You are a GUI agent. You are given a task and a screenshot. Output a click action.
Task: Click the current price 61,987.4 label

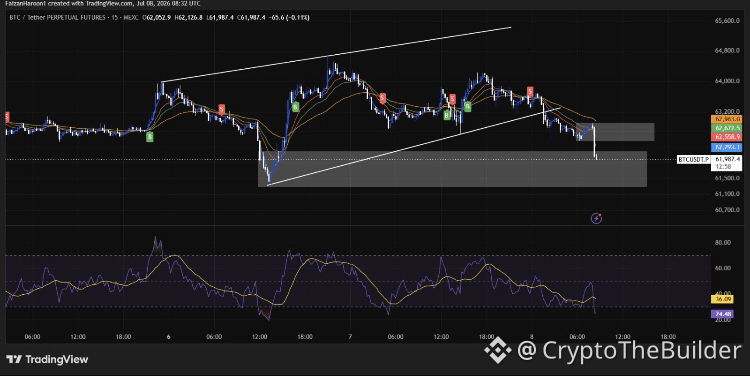click(x=727, y=159)
